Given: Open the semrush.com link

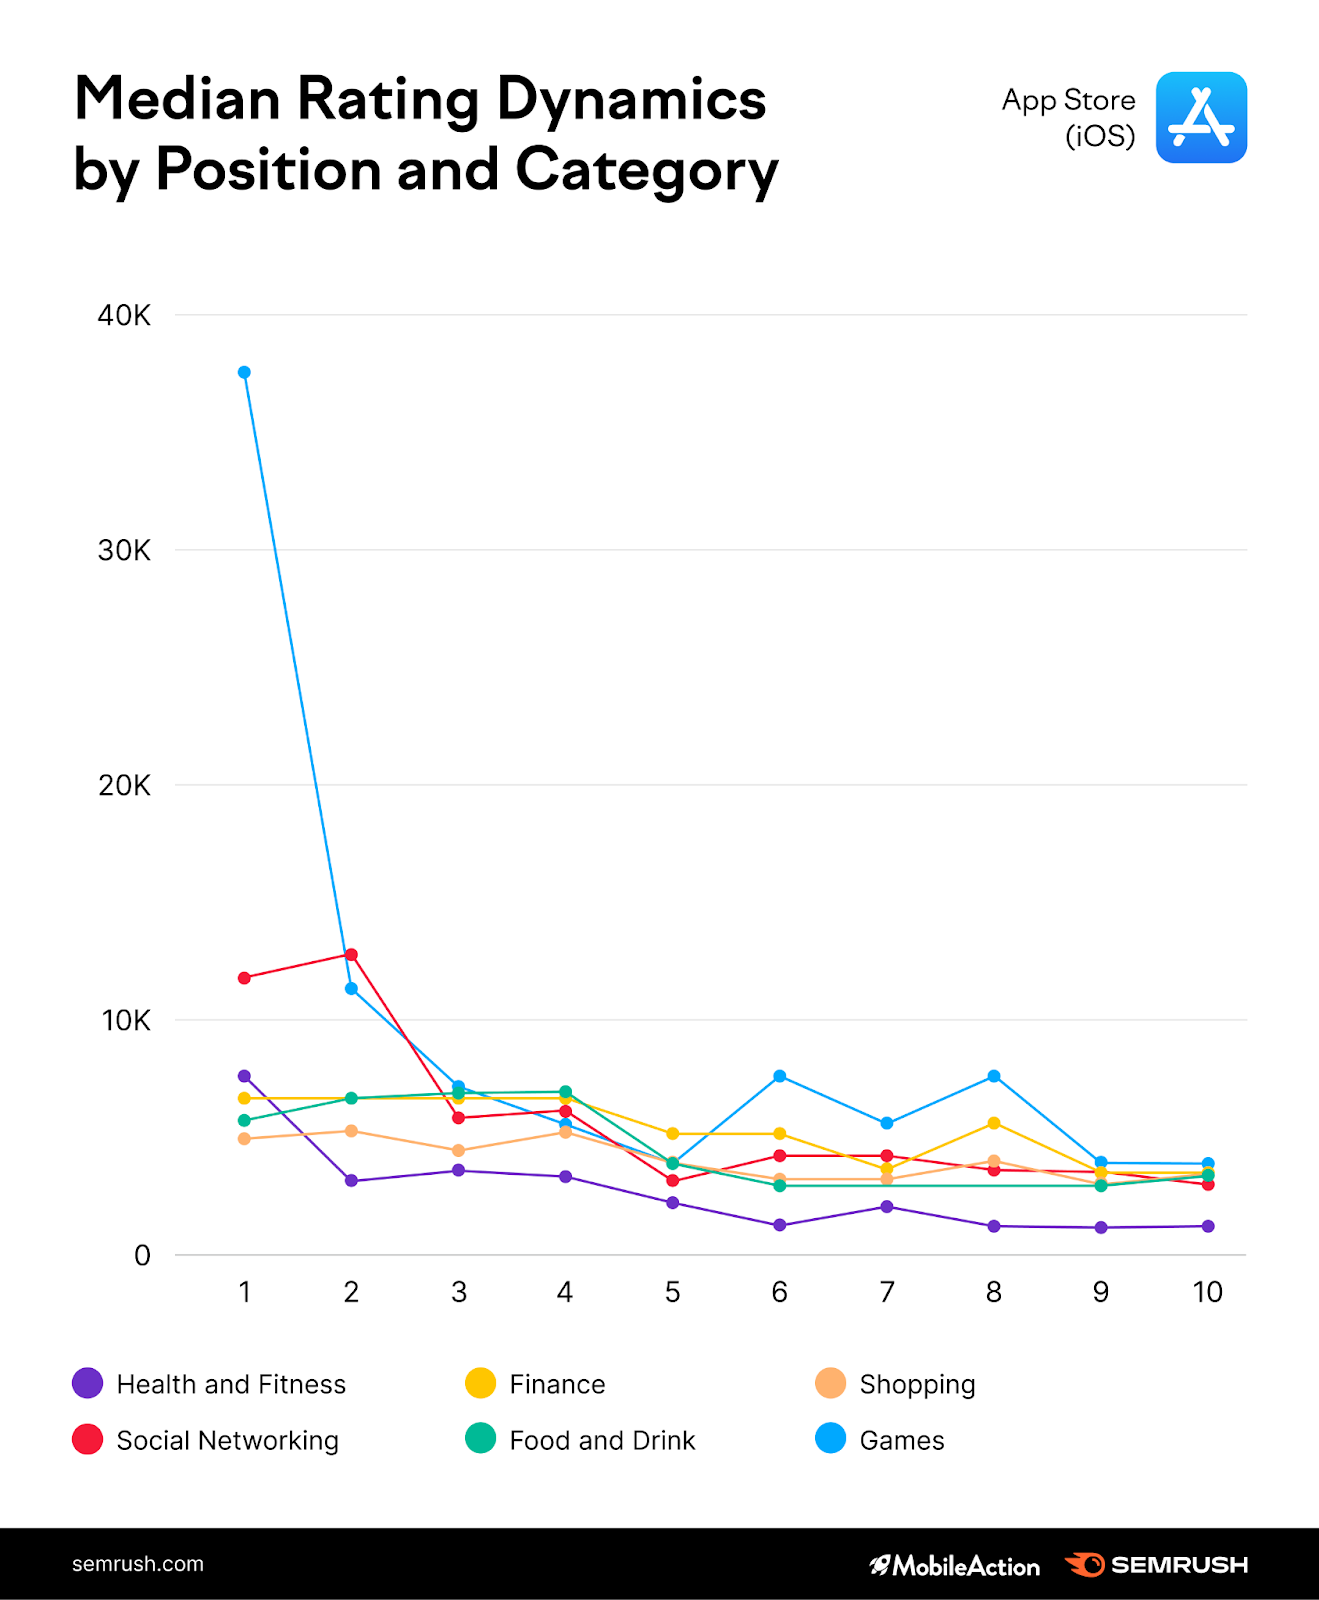Looking at the screenshot, I should [x=138, y=1564].
